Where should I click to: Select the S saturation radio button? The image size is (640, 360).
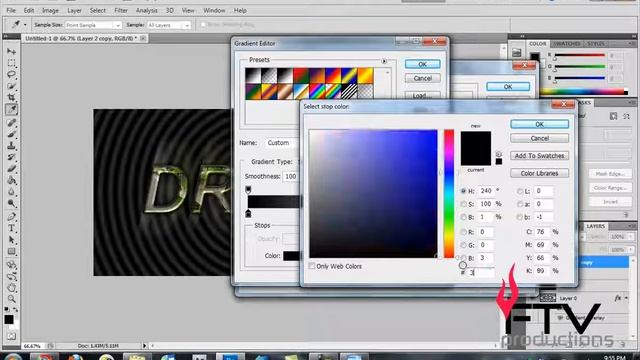tap(463, 204)
